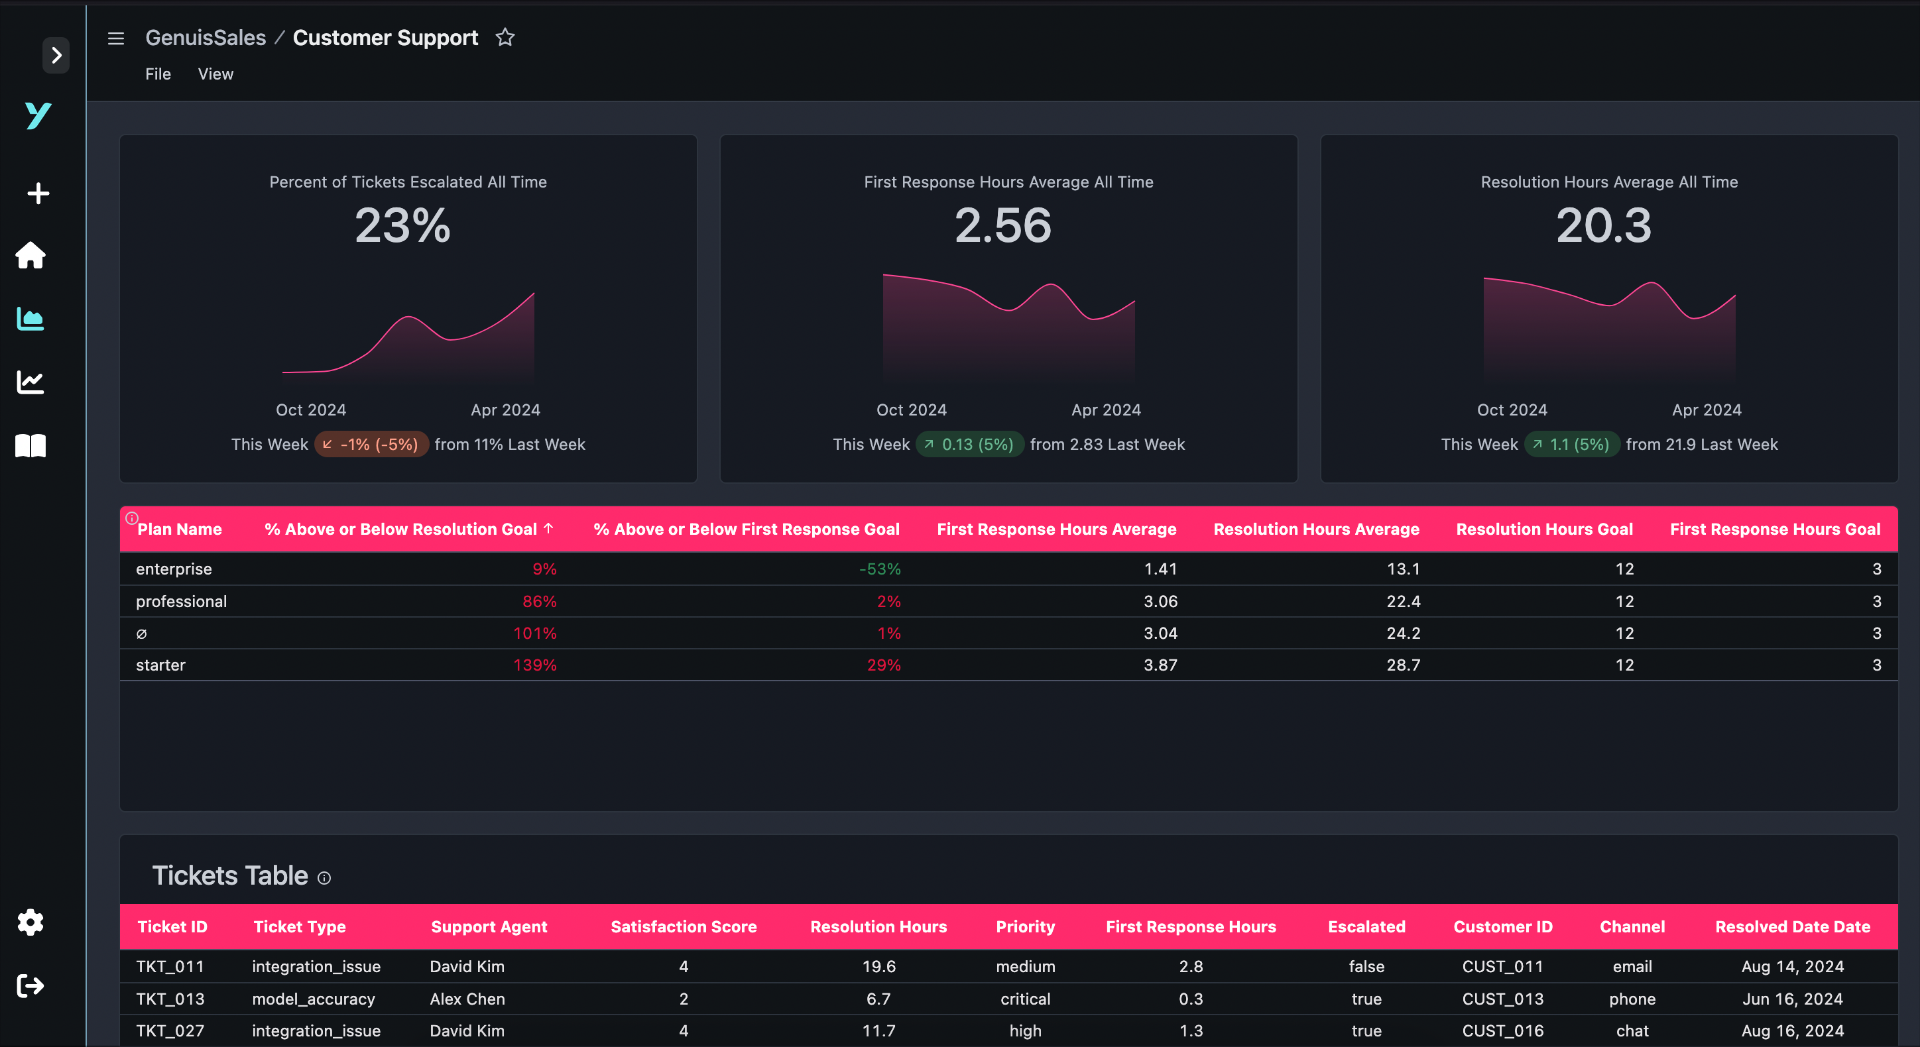This screenshot has width=1920, height=1047.
Task: Toggle sort on Resolution Goal column arrow
Action: tap(550, 529)
